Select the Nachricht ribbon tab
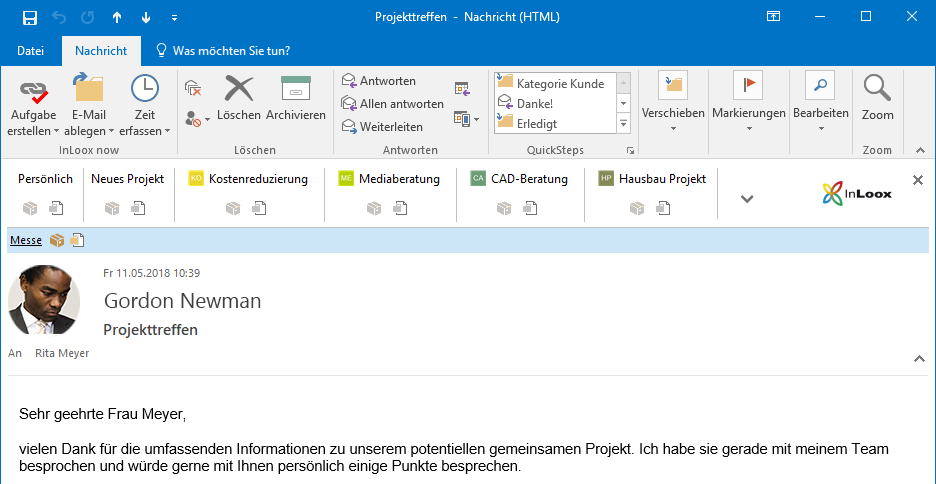Viewport: 936px width, 484px height. point(101,51)
